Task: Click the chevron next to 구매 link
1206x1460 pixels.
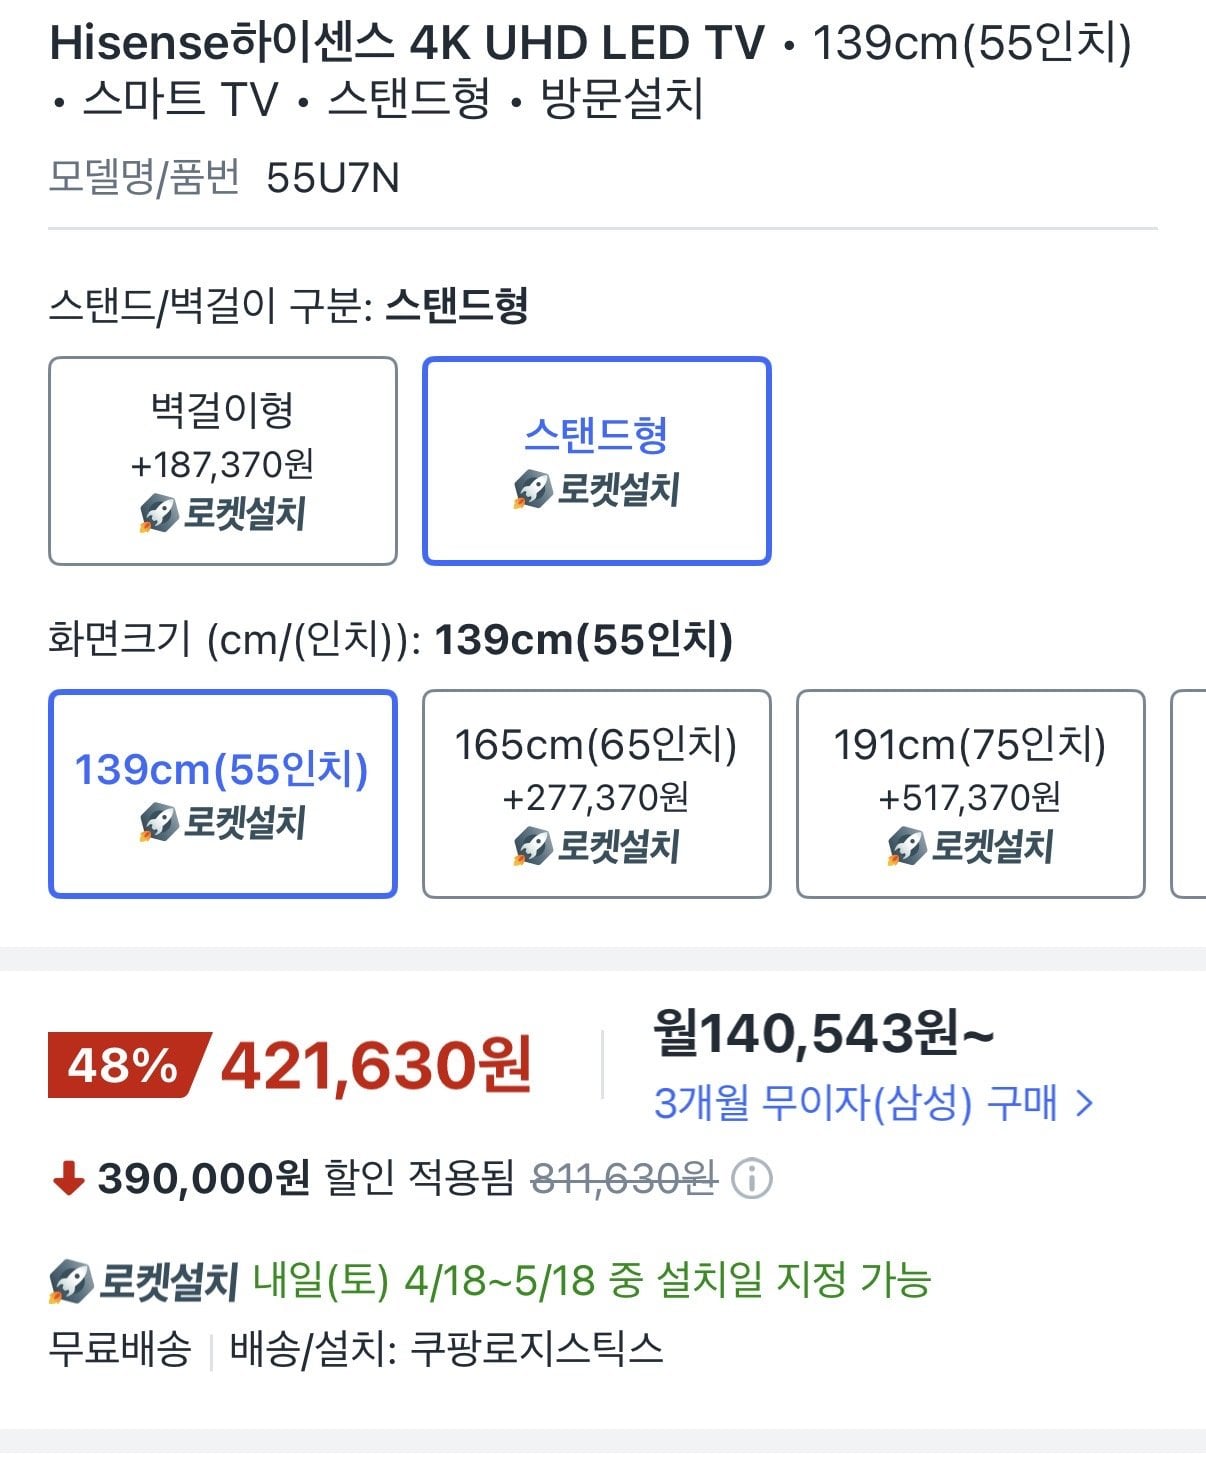Action: click(x=1083, y=1104)
